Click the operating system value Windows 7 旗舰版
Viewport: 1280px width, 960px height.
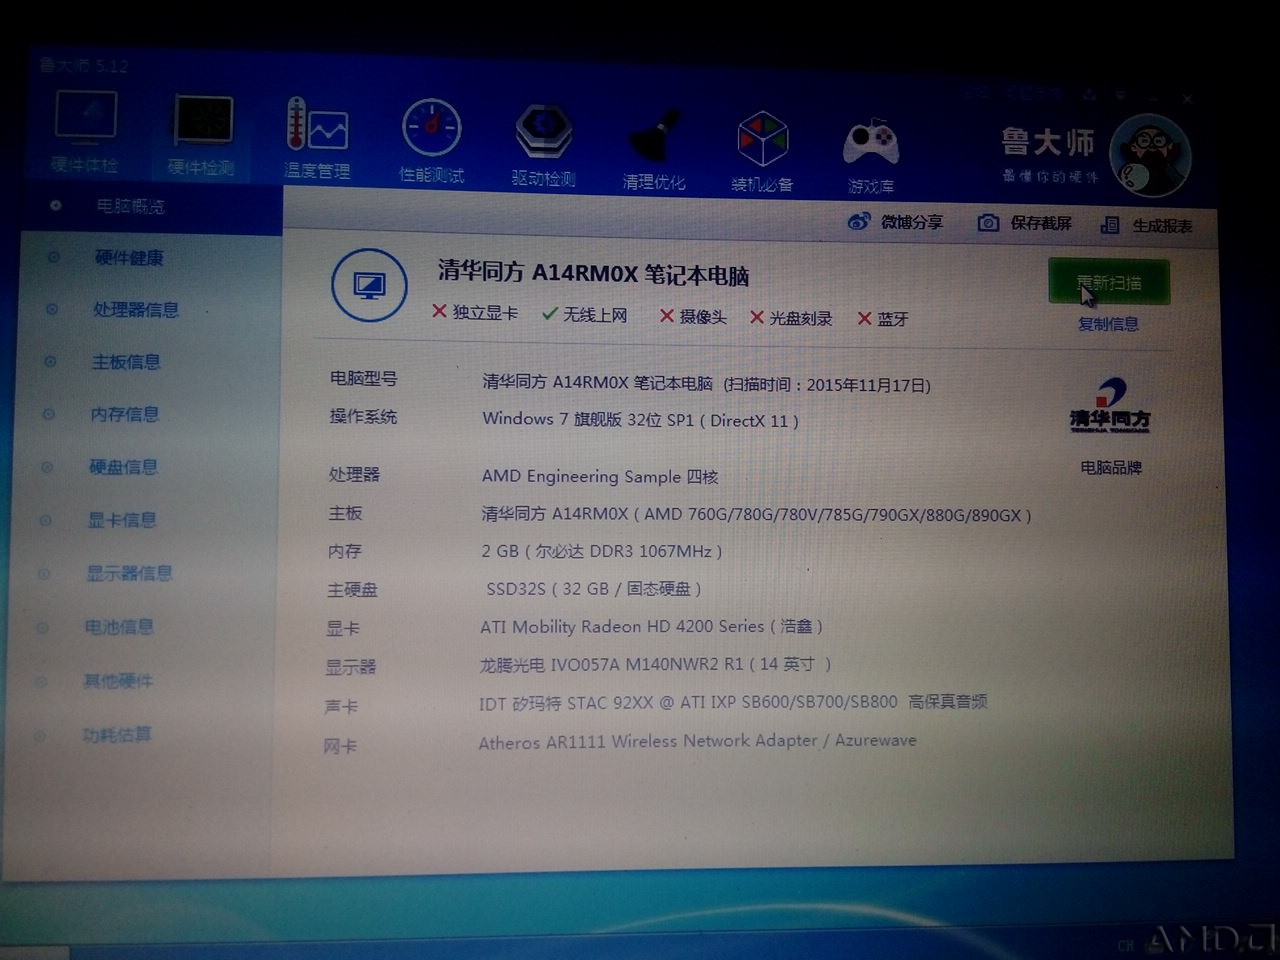tap(640, 420)
